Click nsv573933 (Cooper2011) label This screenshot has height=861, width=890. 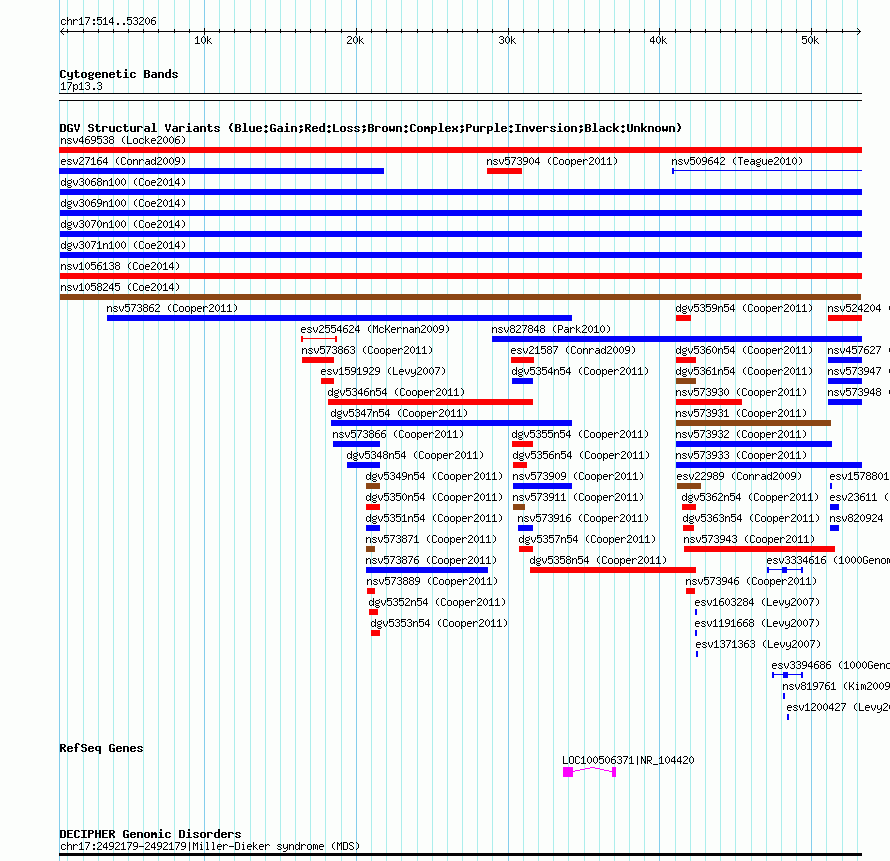pos(741,455)
